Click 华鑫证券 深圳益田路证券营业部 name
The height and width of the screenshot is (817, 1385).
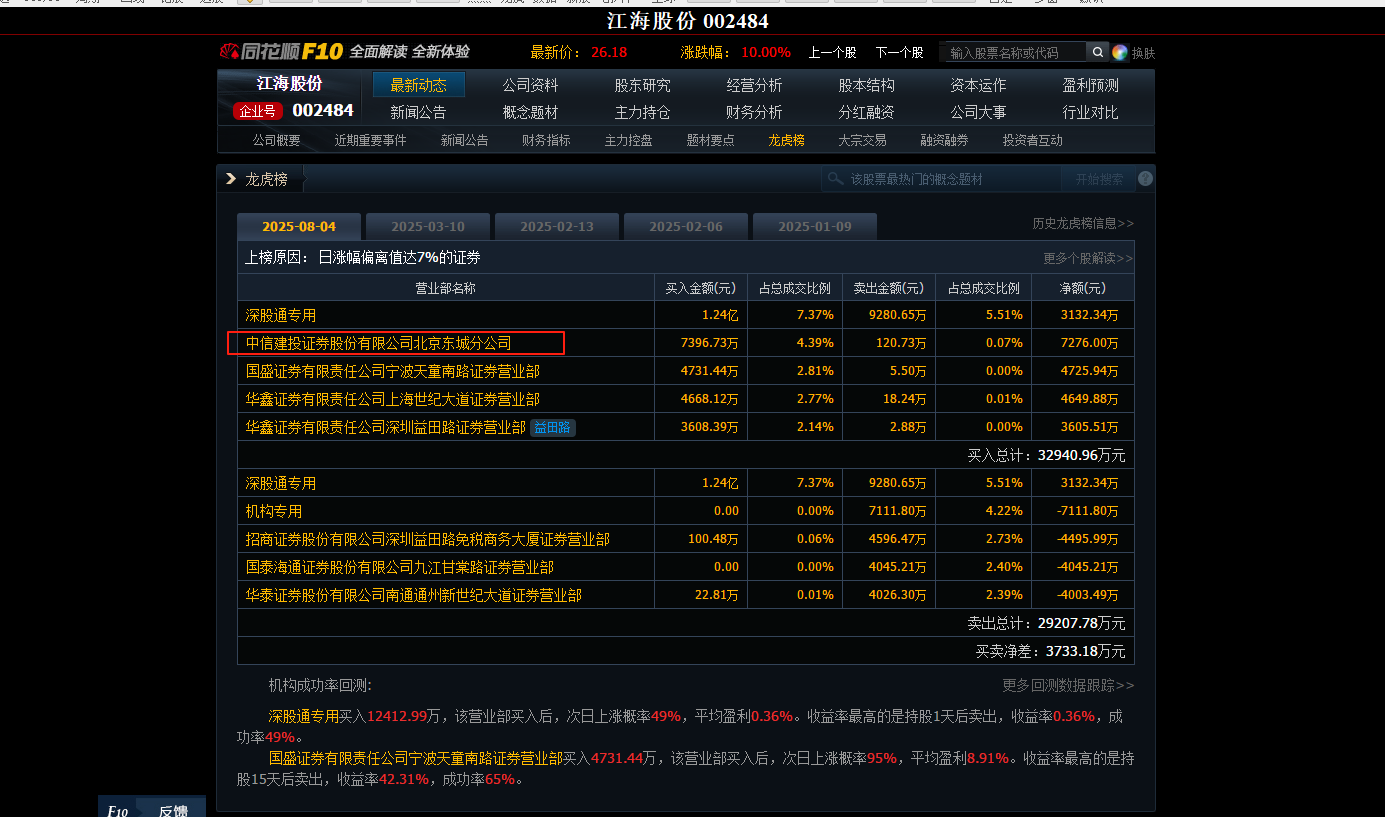point(386,427)
